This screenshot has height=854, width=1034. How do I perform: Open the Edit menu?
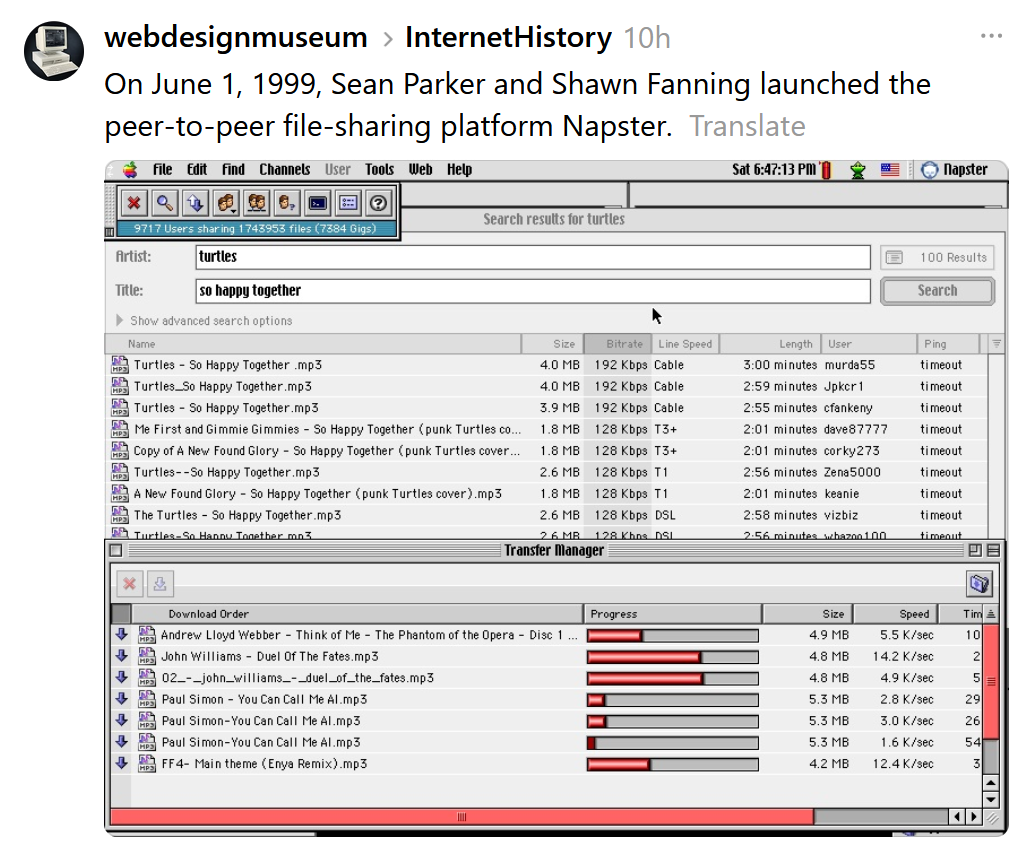[197, 170]
